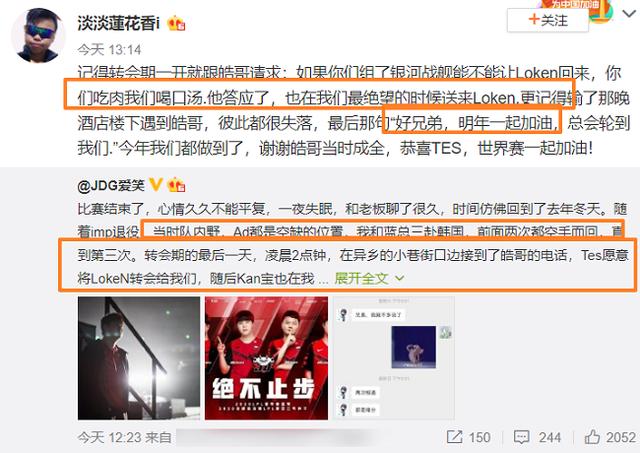
Task: Open the 淡淡莲花香i username link
Action: click(118, 22)
